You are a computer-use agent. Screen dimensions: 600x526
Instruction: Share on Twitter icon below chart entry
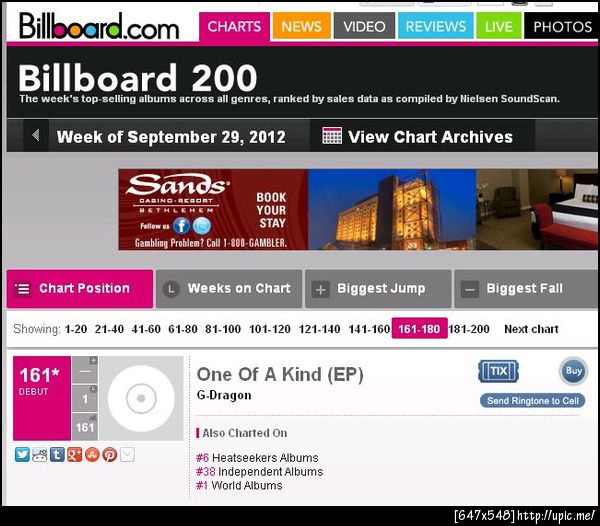click(x=22, y=455)
